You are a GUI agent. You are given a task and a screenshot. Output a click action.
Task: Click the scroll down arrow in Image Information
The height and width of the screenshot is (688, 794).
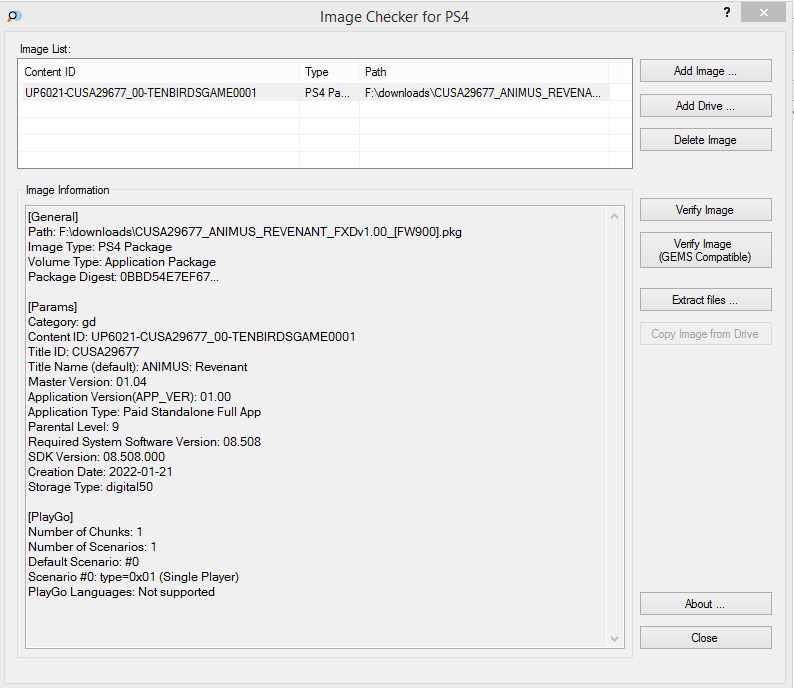click(614, 639)
